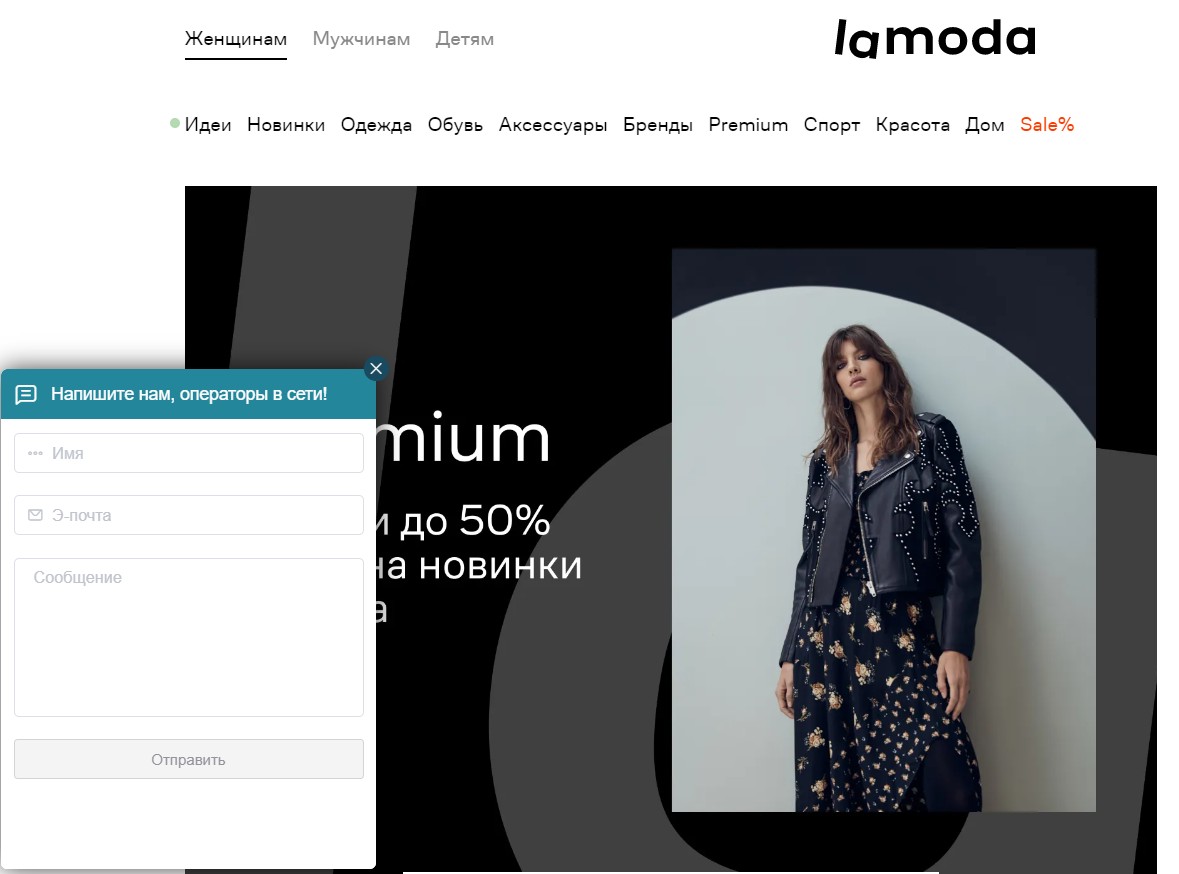Click the chat message icon in the widget header
Viewport: 1179px width, 874px height.
26,394
